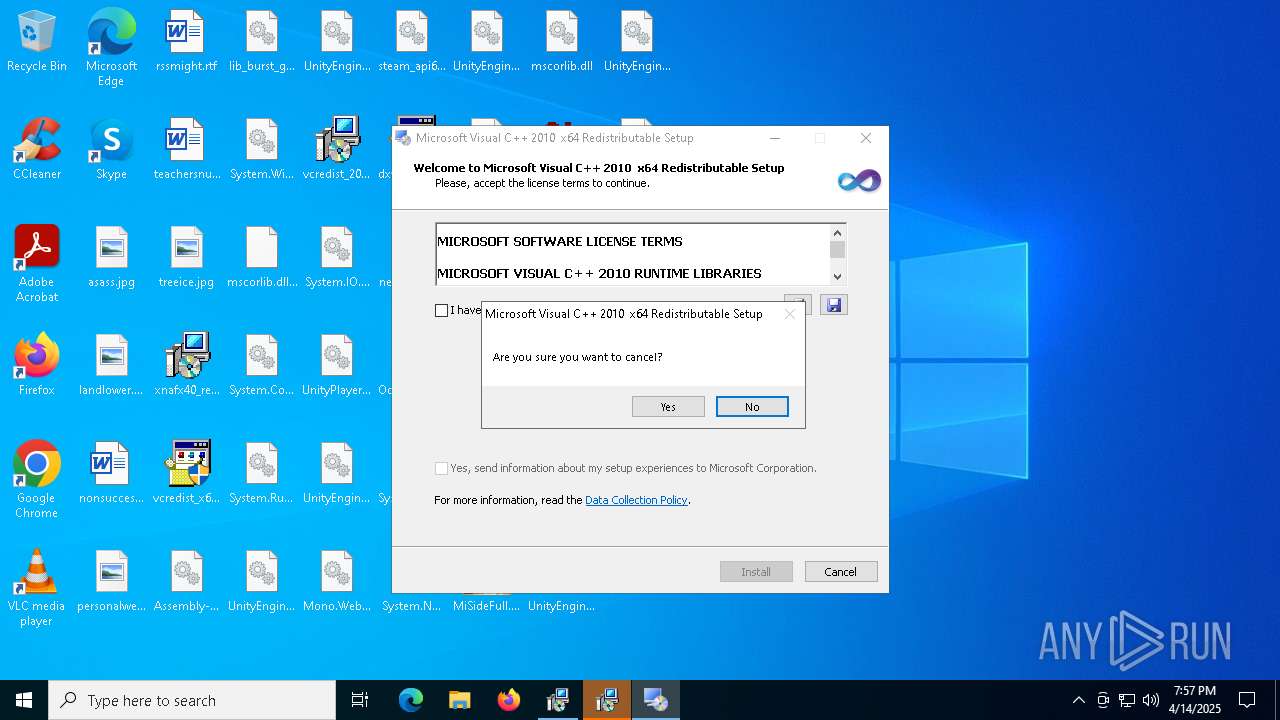
Task: Select the treeice.jpg image file
Action: [186, 258]
